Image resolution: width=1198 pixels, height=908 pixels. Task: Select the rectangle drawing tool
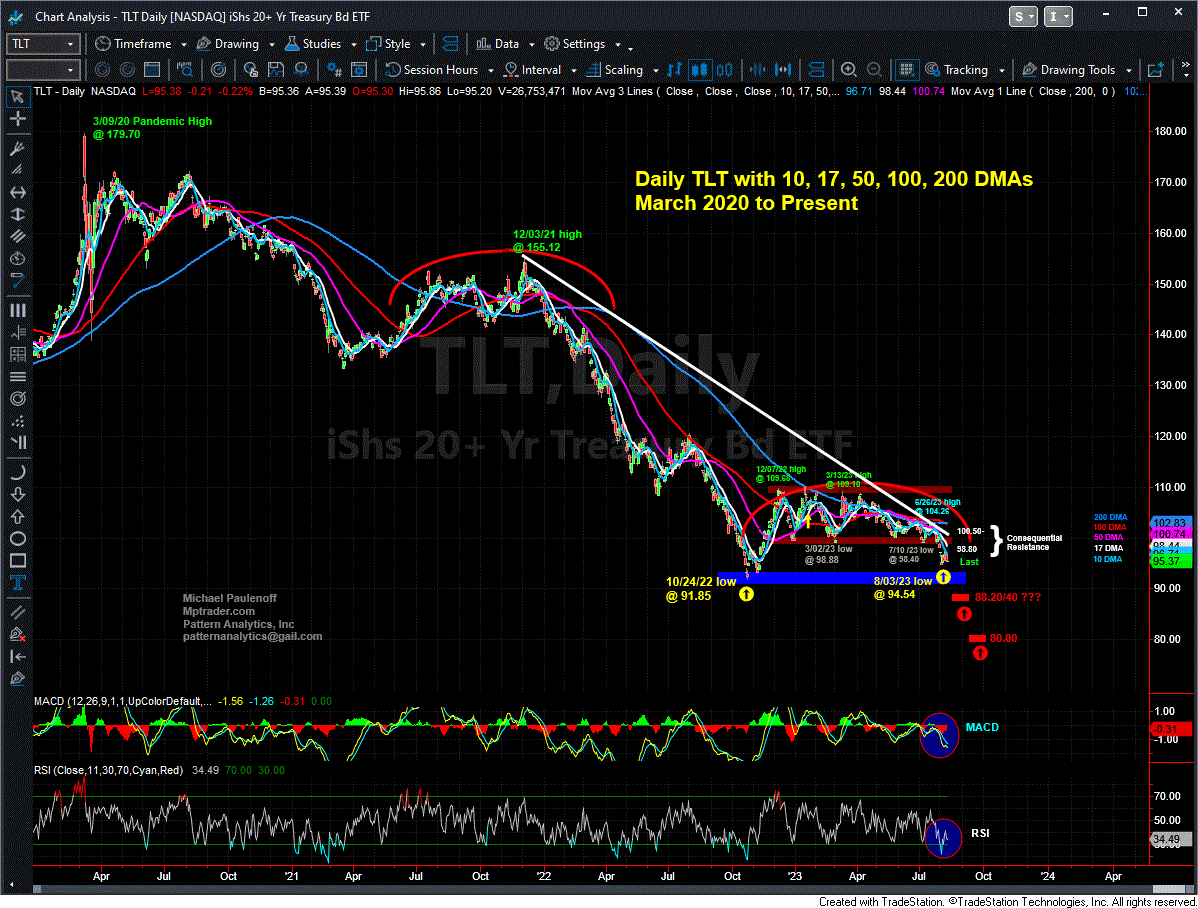coord(17,561)
